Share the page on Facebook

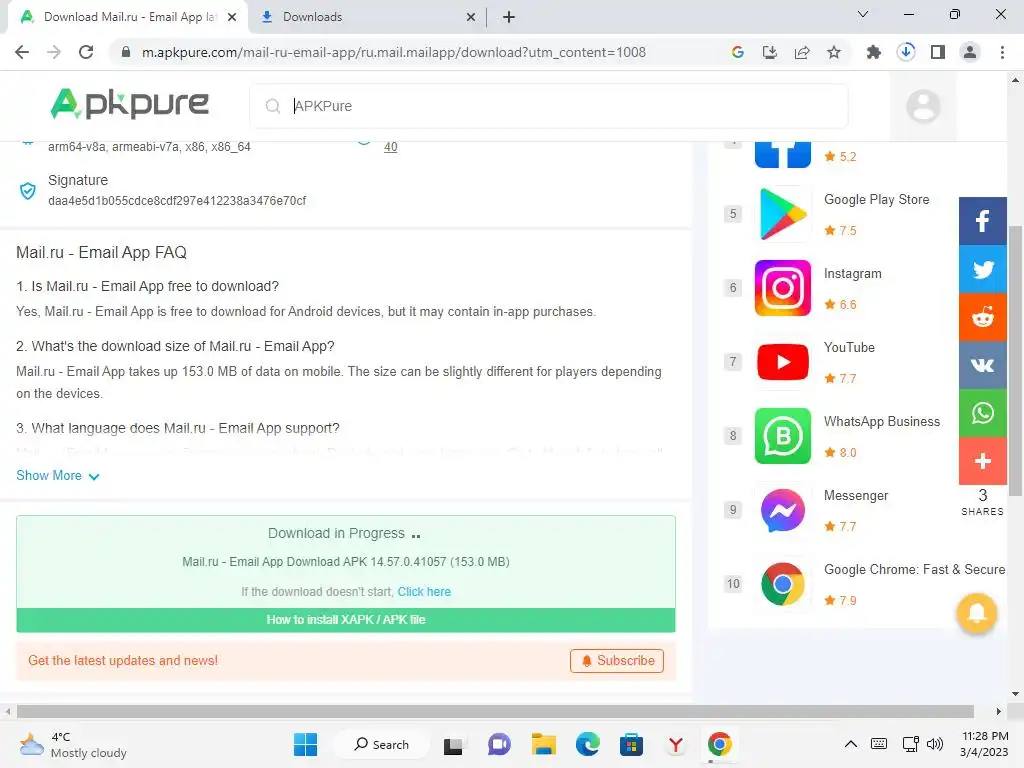(x=982, y=221)
